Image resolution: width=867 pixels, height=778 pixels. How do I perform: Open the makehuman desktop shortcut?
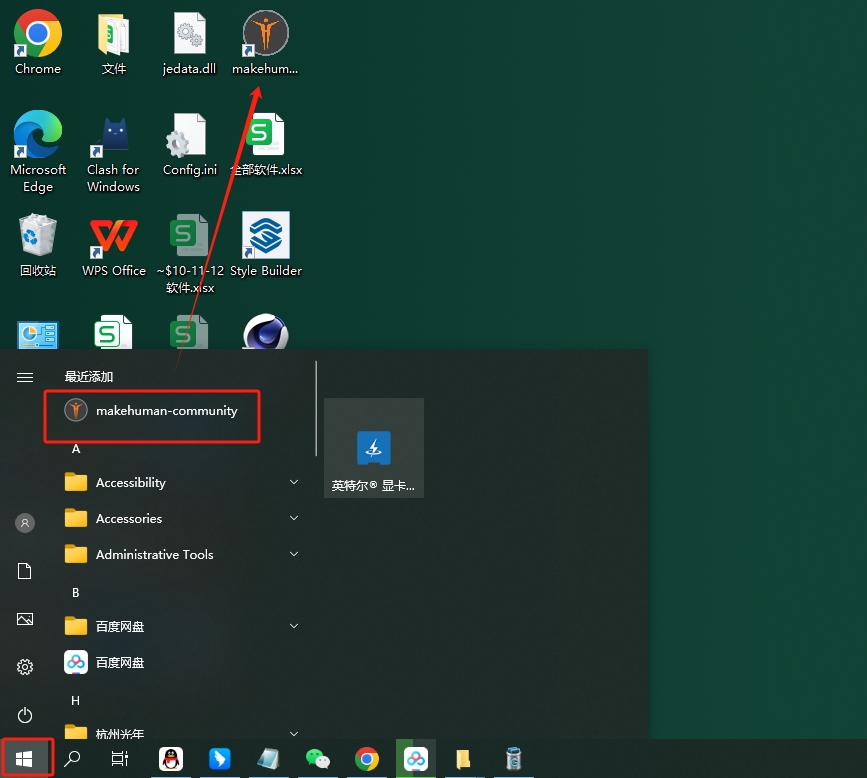click(x=265, y=42)
